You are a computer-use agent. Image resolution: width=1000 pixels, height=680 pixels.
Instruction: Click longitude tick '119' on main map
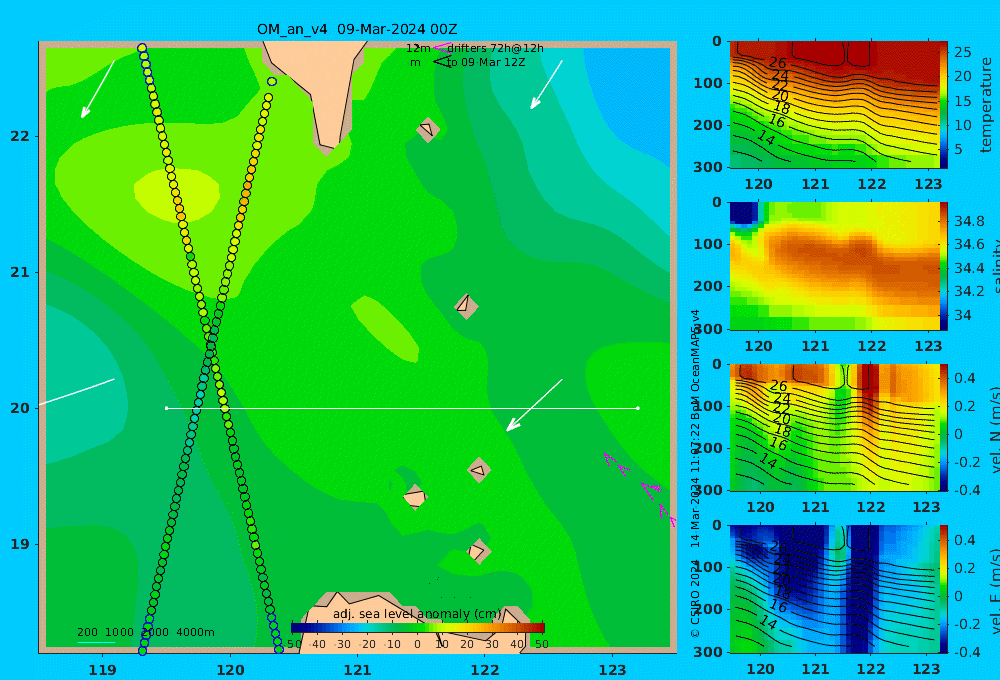pos(103,670)
